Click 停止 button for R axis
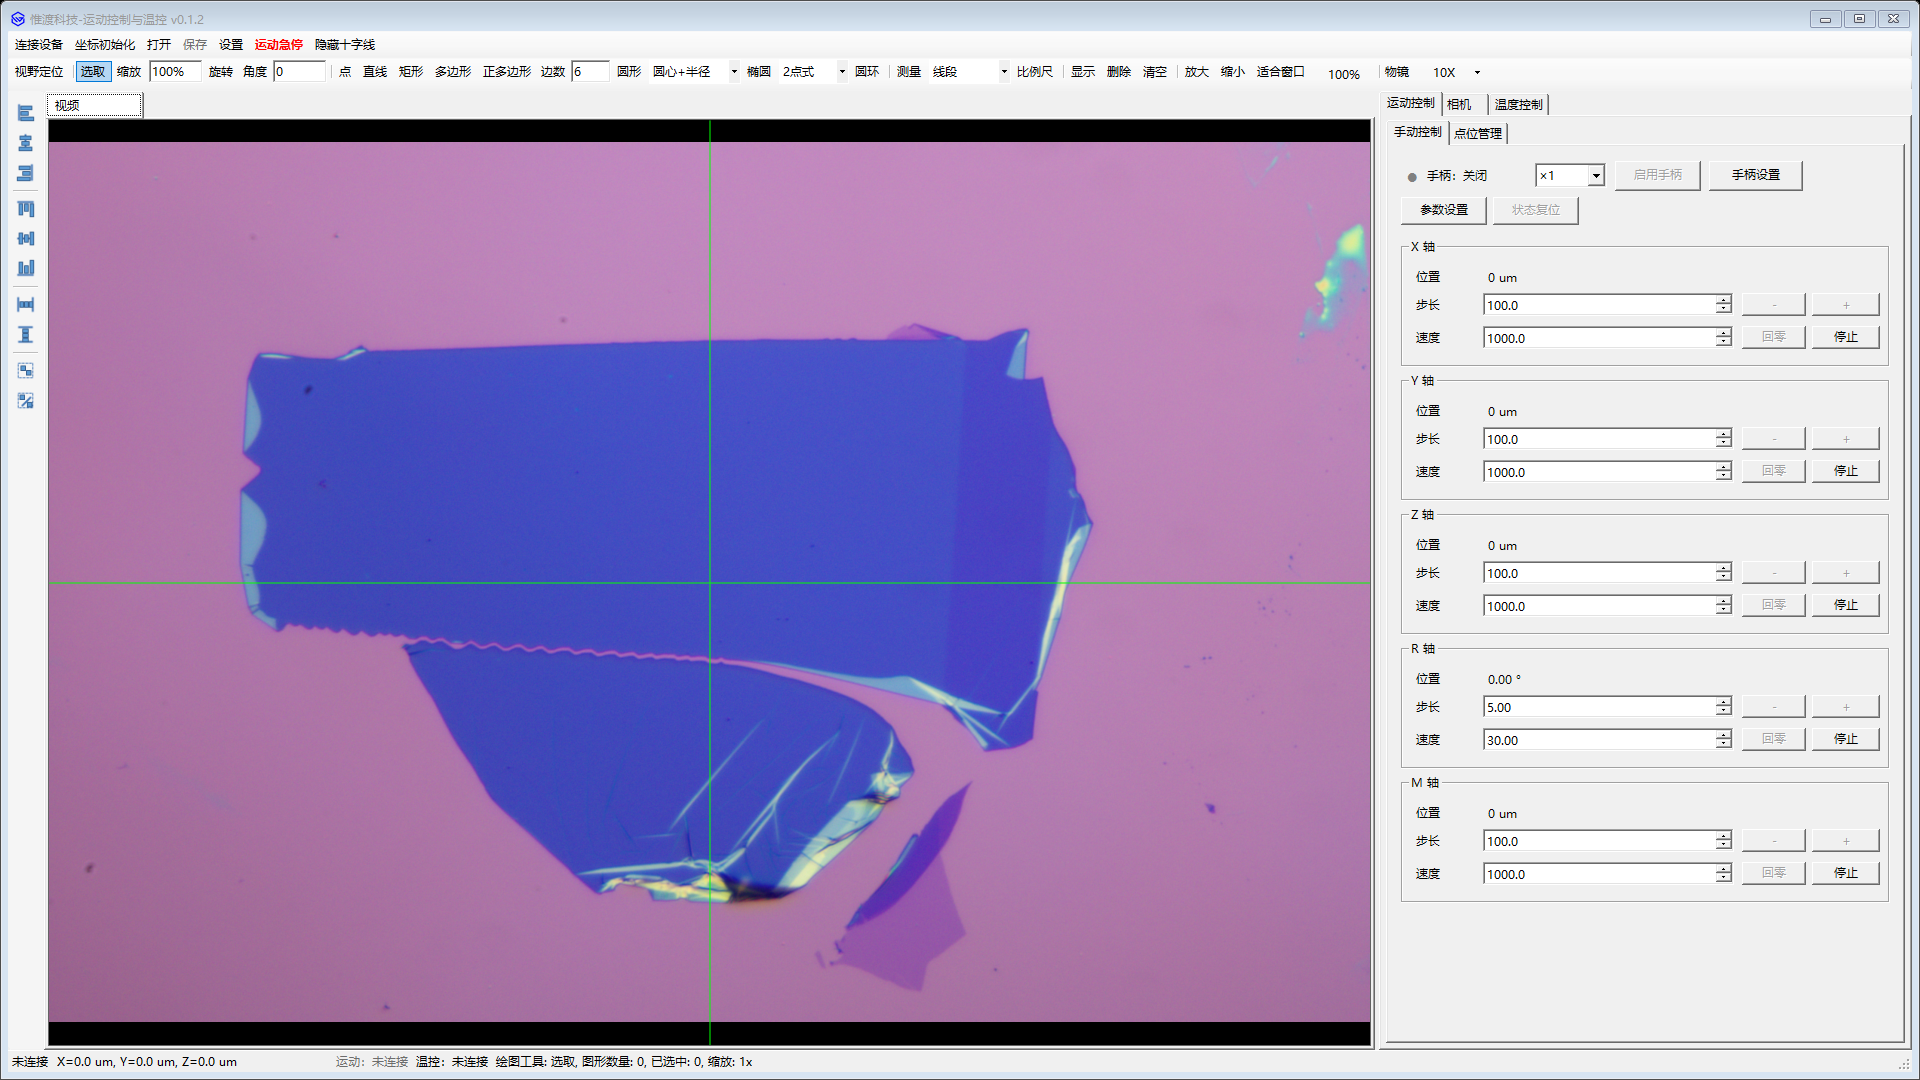Image resolution: width=1920 pixels, height=1080 pixels. click(x=1845, y=740)
